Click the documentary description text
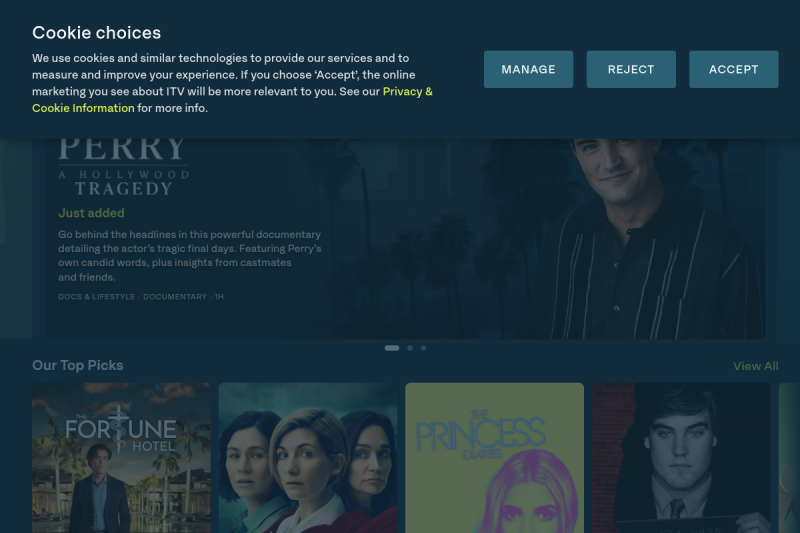Screen dimensions: 800x533 click(189, 256)
